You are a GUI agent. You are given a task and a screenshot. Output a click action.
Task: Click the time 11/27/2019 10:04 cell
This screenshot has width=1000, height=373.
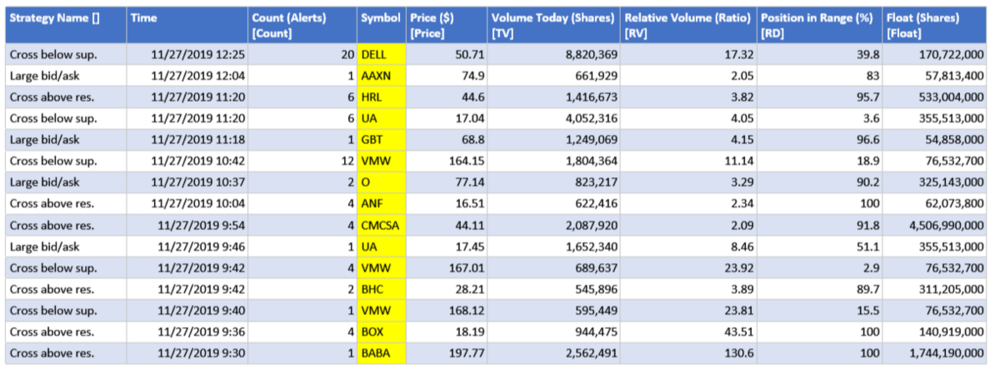(188, 204)
